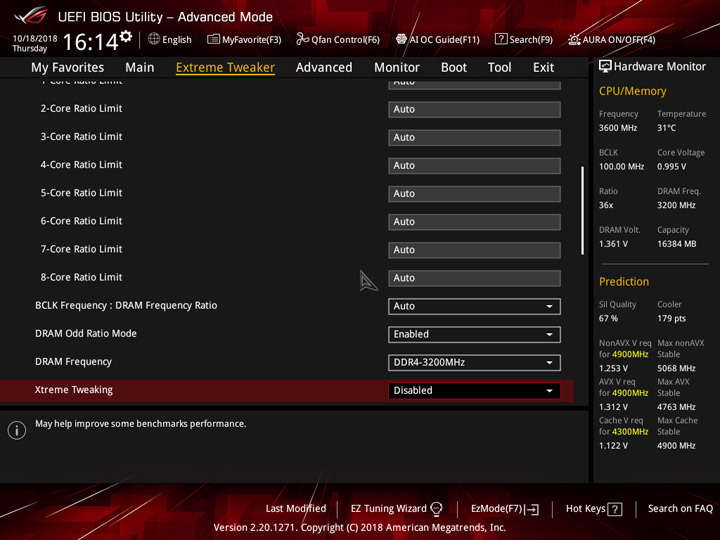
Task: Click the 3600 MHz frequency value
Action: (618, 128)
